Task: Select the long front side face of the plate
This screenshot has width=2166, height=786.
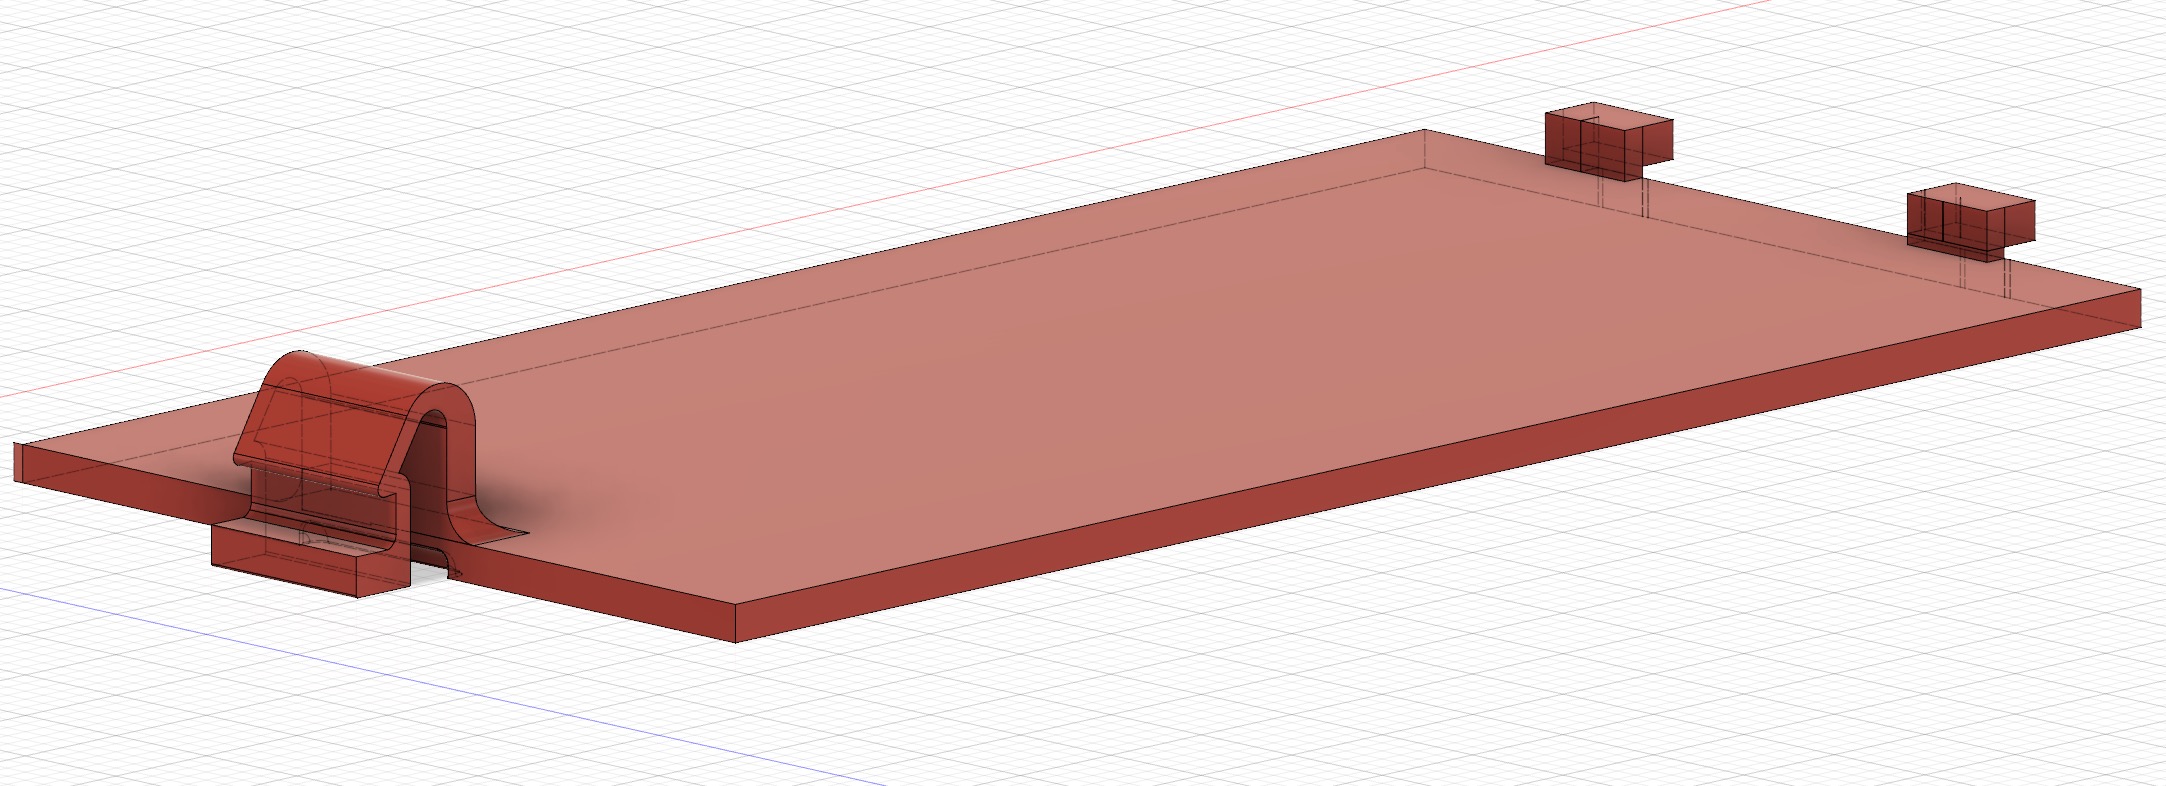Action: pos(1438,465)
